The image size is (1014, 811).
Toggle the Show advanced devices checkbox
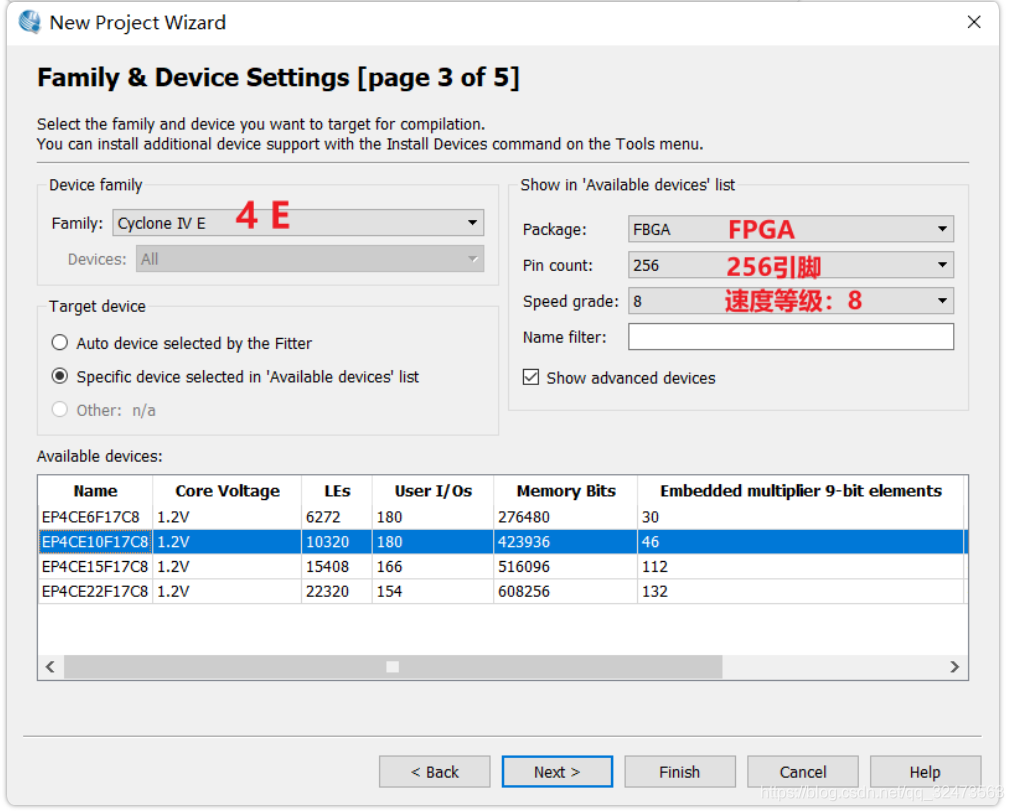[x=531, y=377]
